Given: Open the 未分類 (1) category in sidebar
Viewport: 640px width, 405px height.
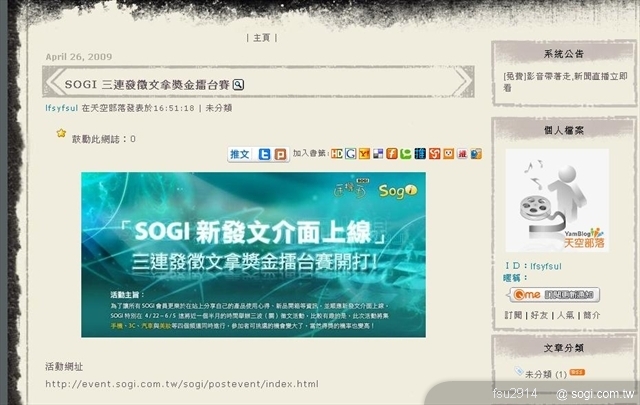Looking at the screenshot, I should click(x=546, y=374).
